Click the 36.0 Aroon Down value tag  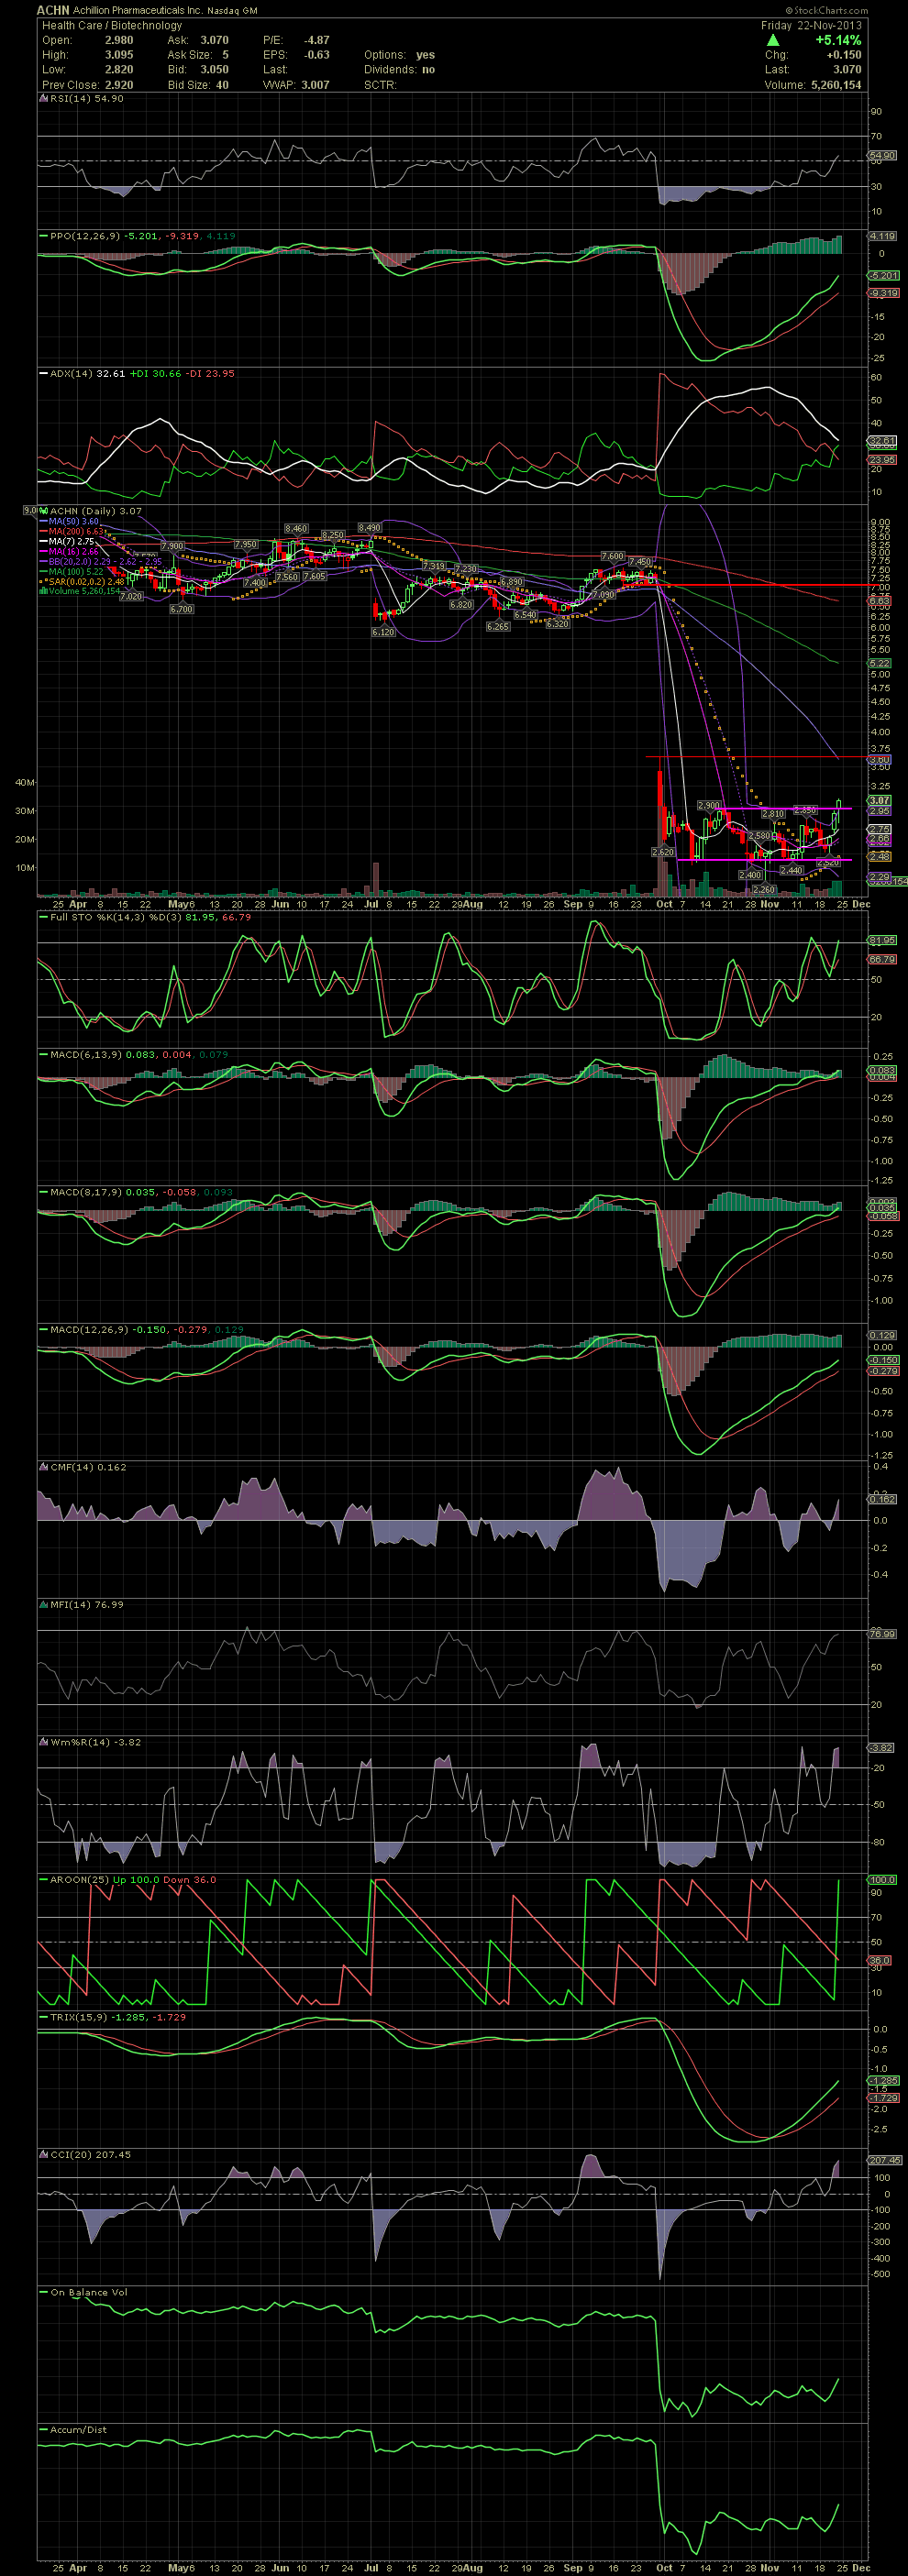(879, 1960)
